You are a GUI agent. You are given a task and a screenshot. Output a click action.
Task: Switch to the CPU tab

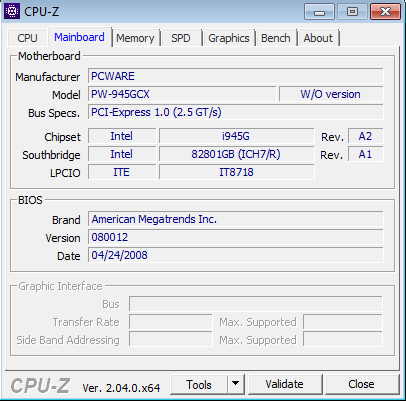coord(27,38)
